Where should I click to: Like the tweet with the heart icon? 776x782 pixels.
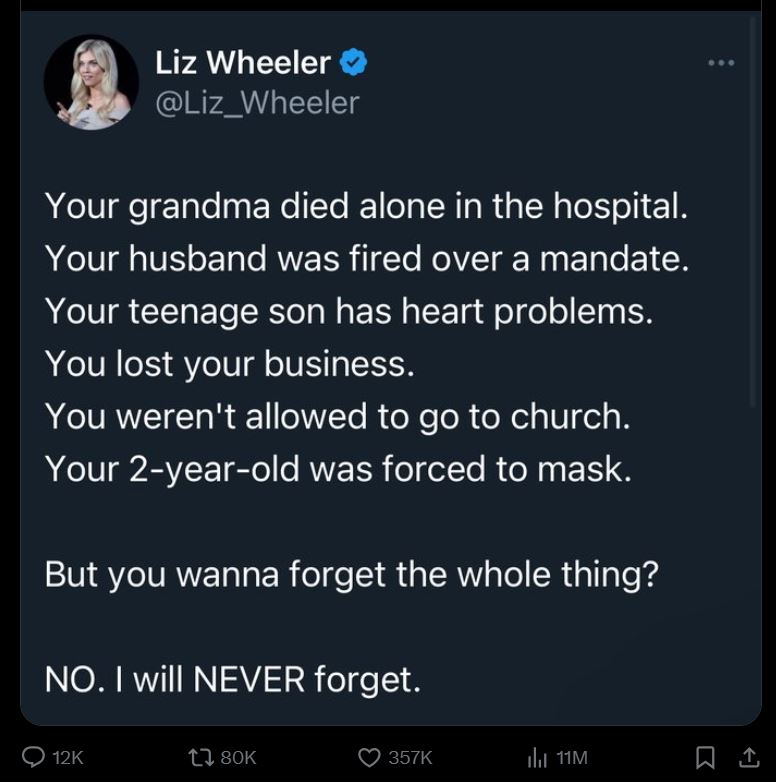(369, 758)
